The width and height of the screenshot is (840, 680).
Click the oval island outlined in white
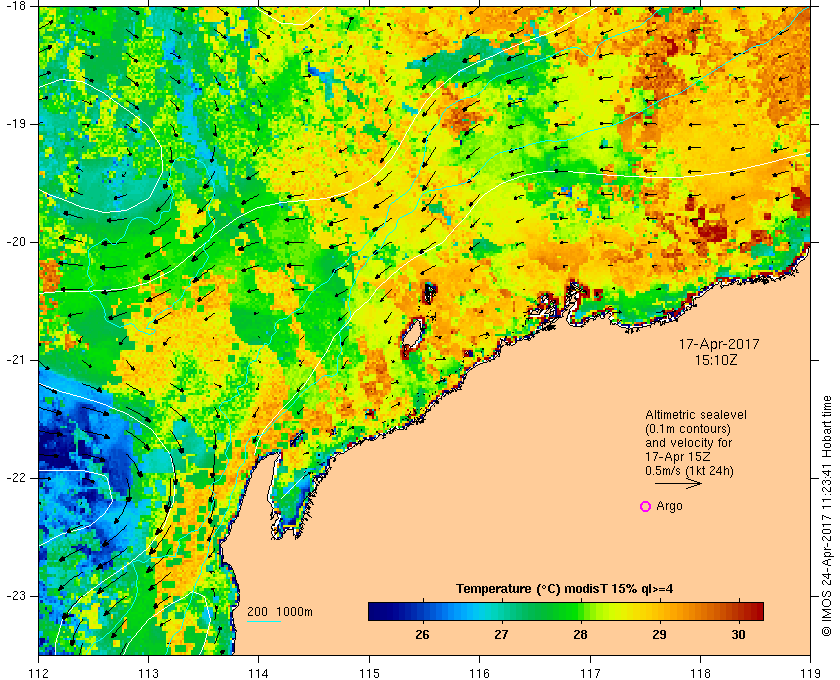(412, 335)
